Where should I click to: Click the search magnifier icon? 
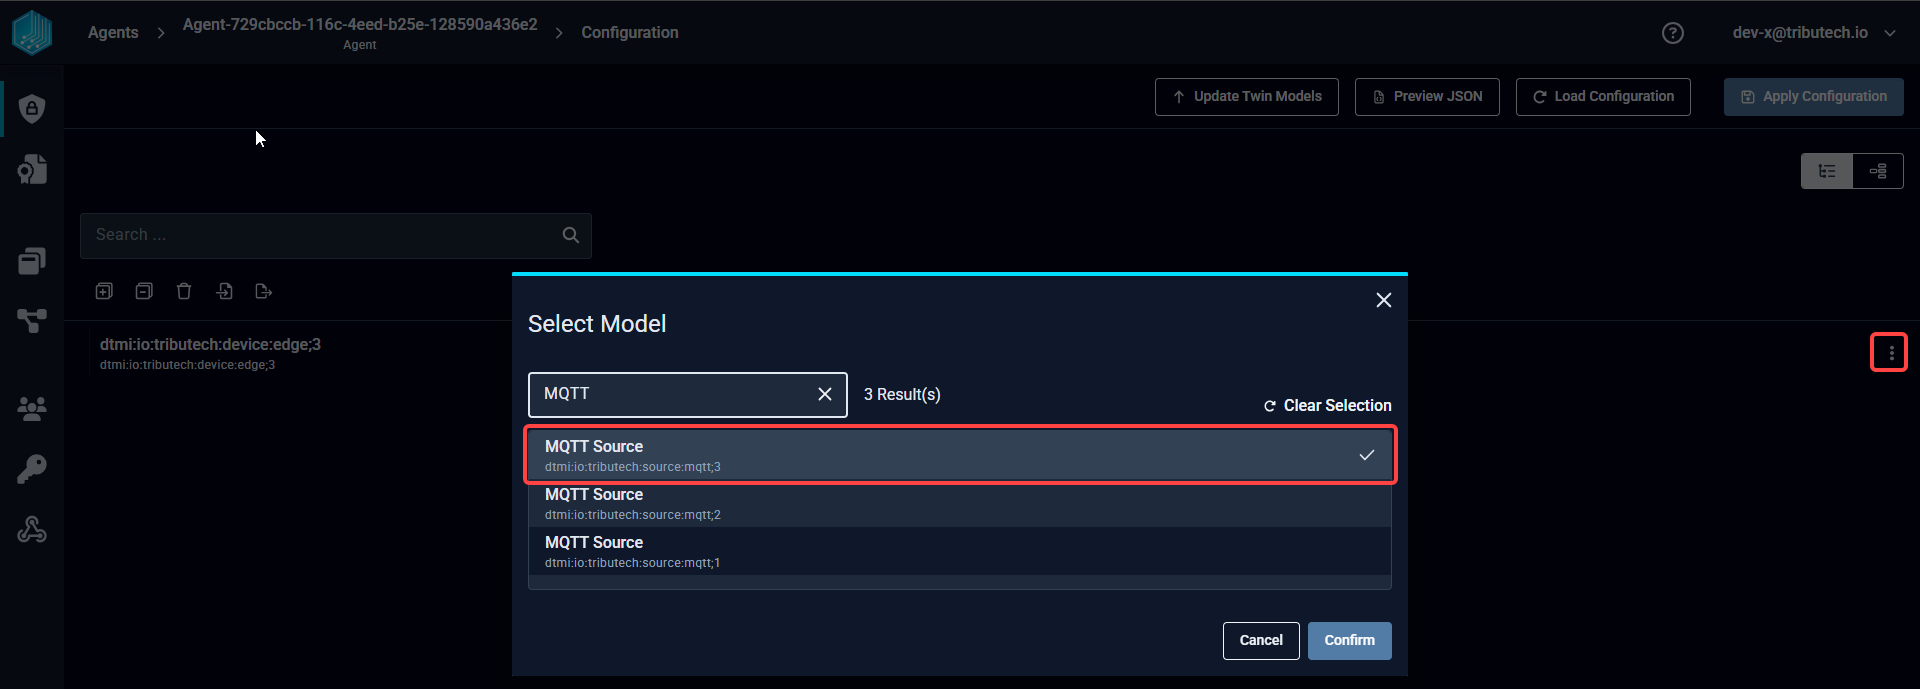pos(571,235)
